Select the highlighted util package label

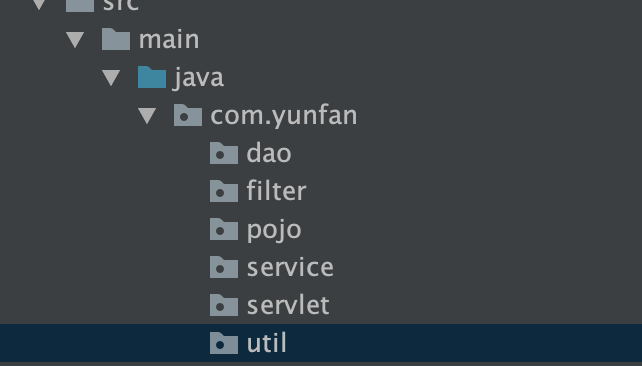[x=267, y=343]
